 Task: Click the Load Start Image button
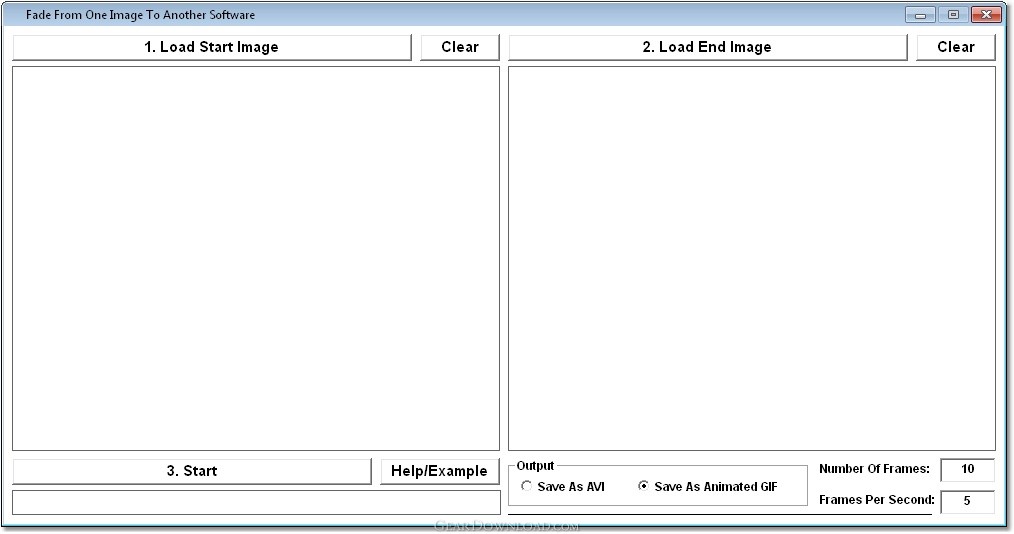point(212,47)
